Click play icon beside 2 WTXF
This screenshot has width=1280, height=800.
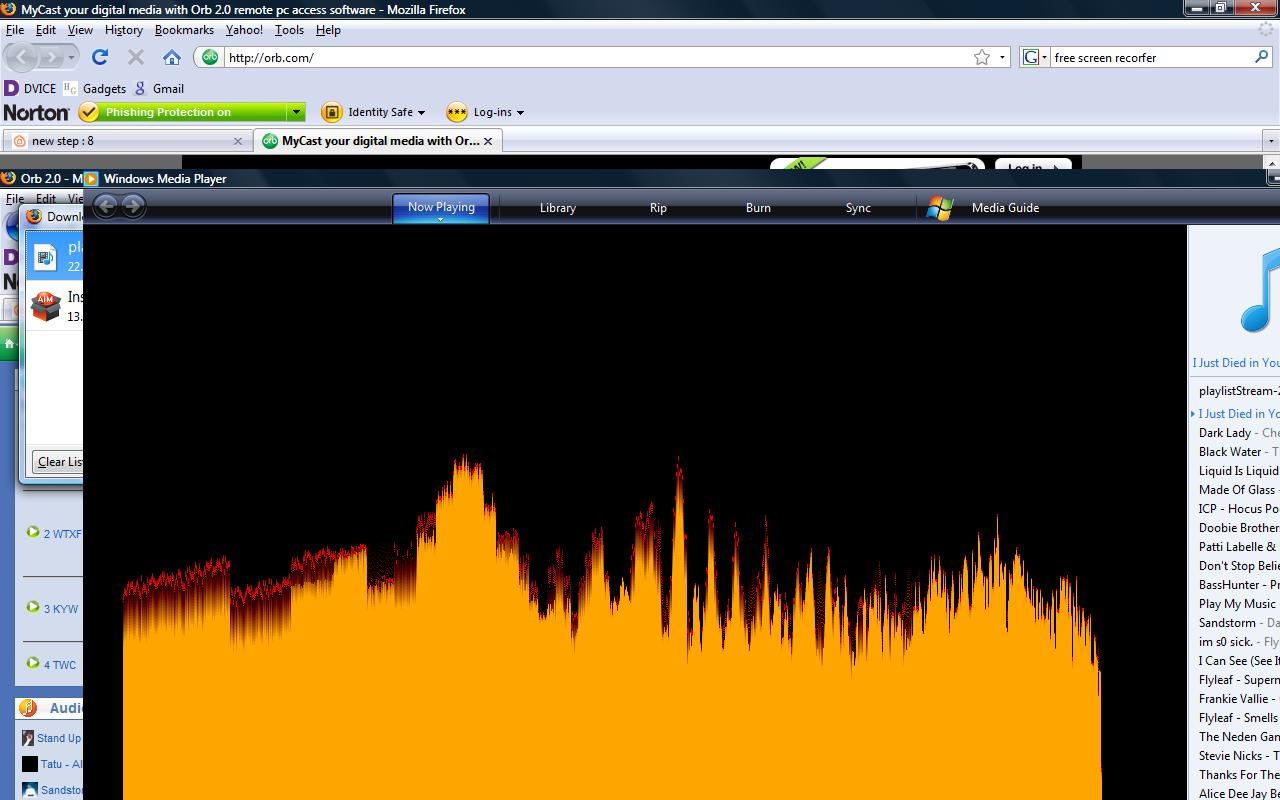click(x=33, y=532)
